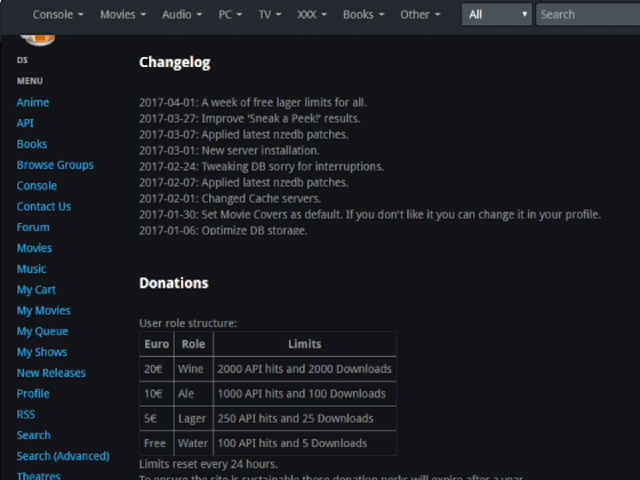Visit the Forum link
This screenshot has width=640, height=480.
click(33, 227)
